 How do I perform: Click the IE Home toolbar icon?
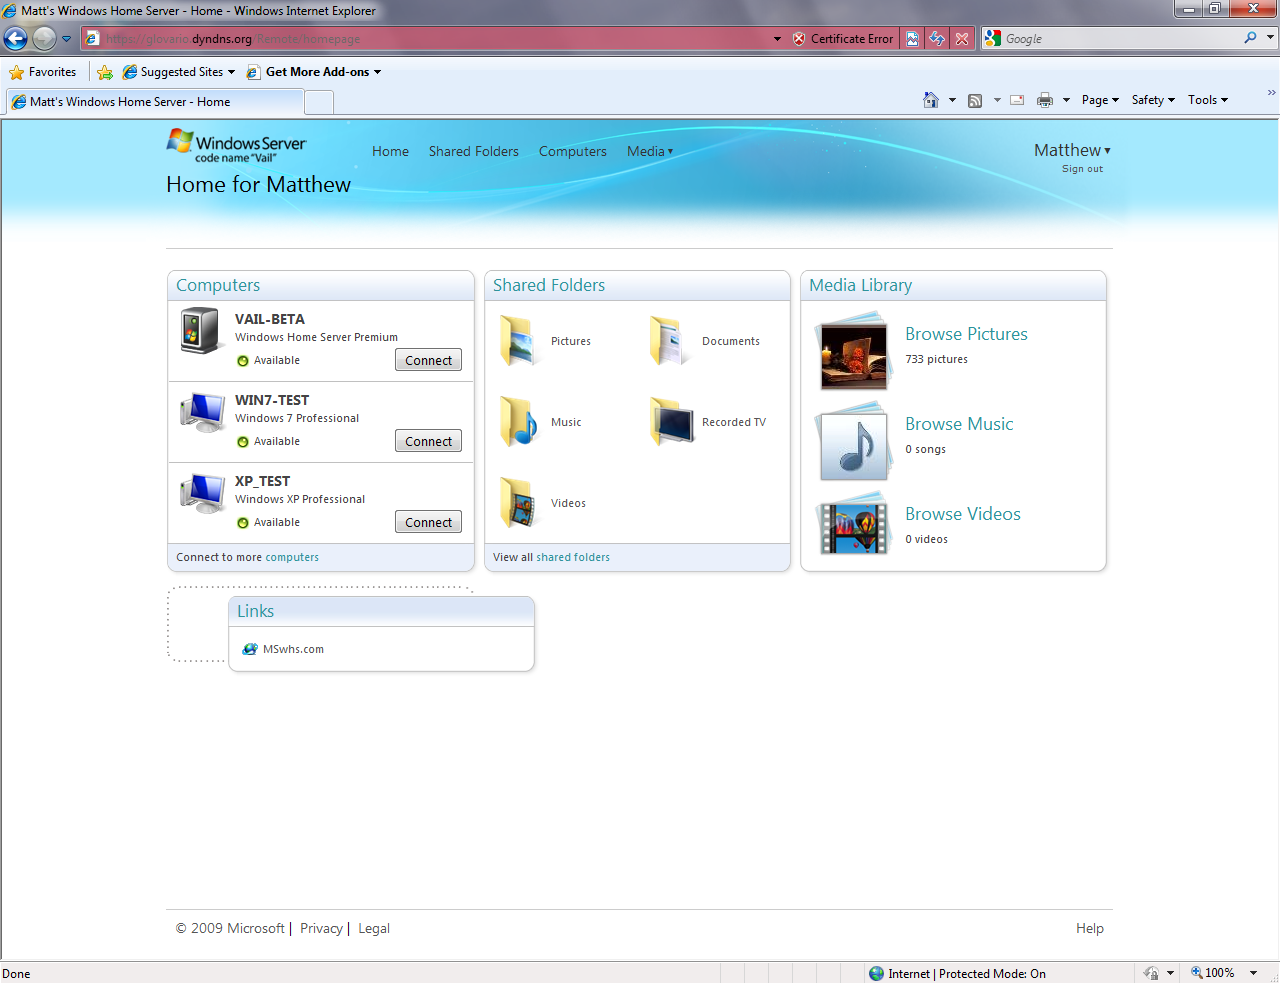click(x=931, y=100)
